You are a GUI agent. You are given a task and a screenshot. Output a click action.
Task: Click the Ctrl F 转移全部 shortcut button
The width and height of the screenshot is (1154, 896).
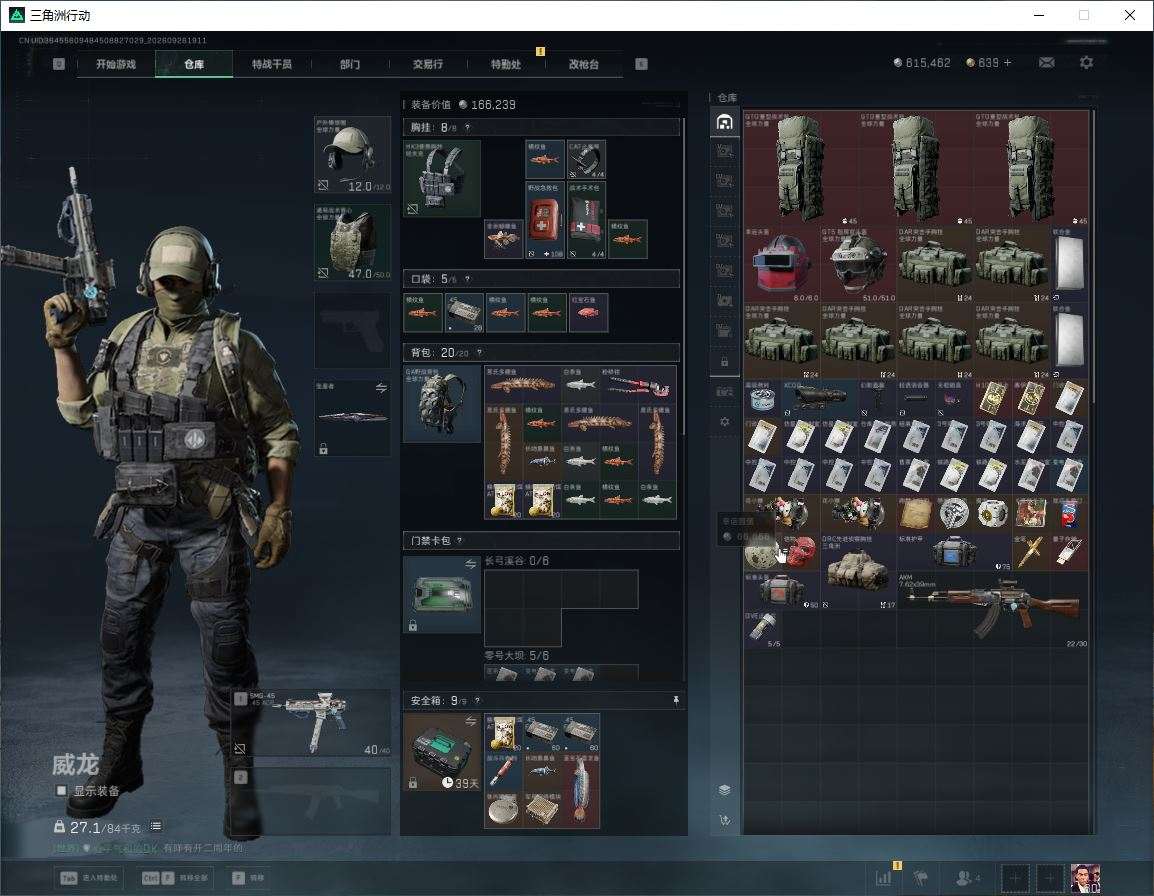pyautogui.click(x=174, y=878)
